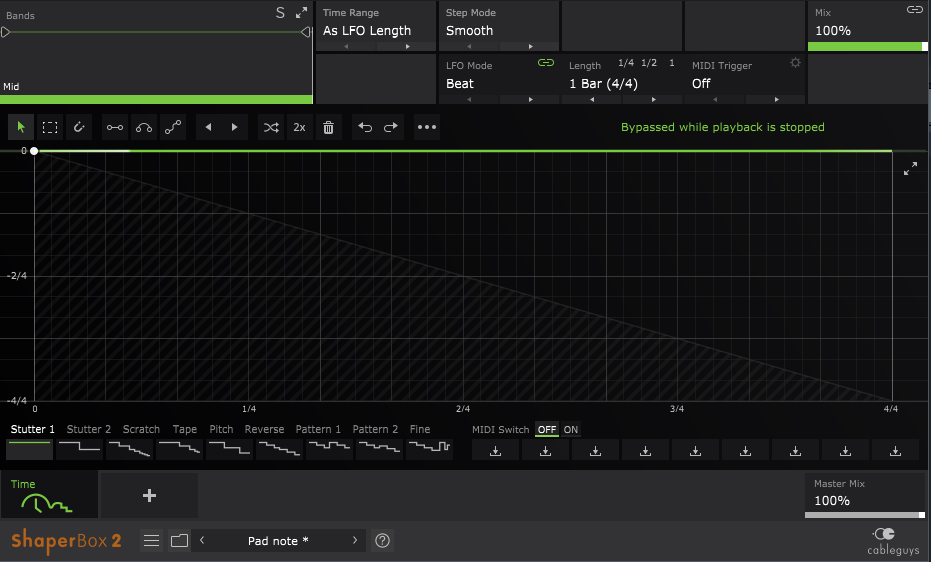Redo the last edit
Image resolution: width=931 pixels, height=562 pixels.
point(391,127)
